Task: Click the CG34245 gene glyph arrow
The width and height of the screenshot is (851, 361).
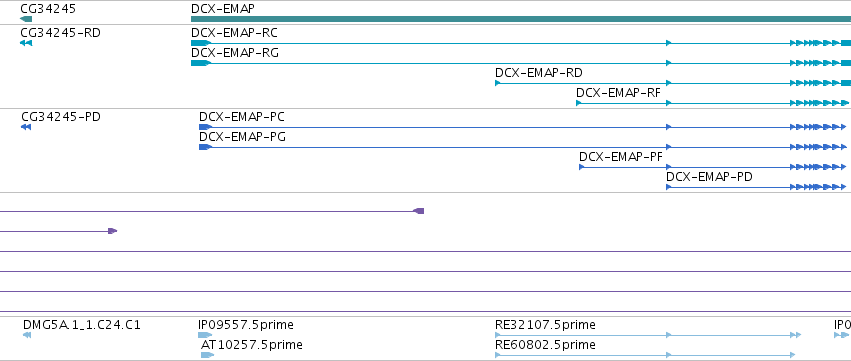Action: click(x=26, y=19)
